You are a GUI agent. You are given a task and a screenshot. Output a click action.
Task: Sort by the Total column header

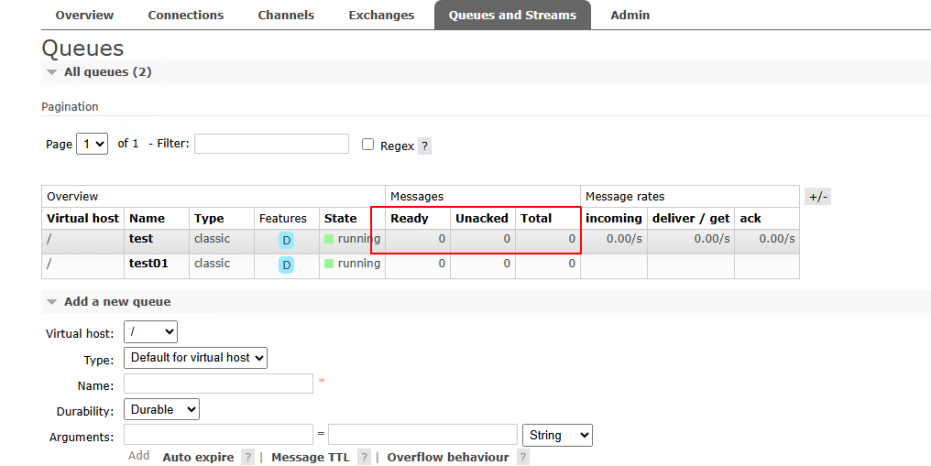pos(536,218)
